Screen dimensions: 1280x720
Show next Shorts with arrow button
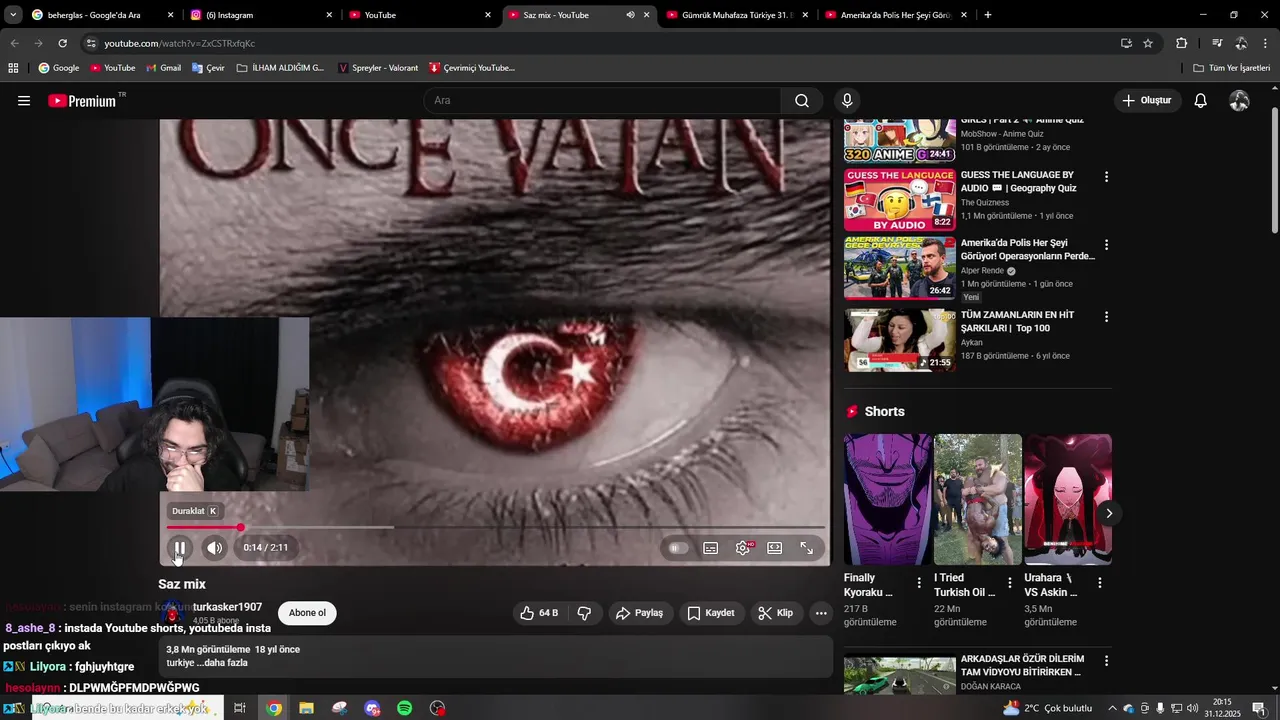click(x=1108, y=513)
